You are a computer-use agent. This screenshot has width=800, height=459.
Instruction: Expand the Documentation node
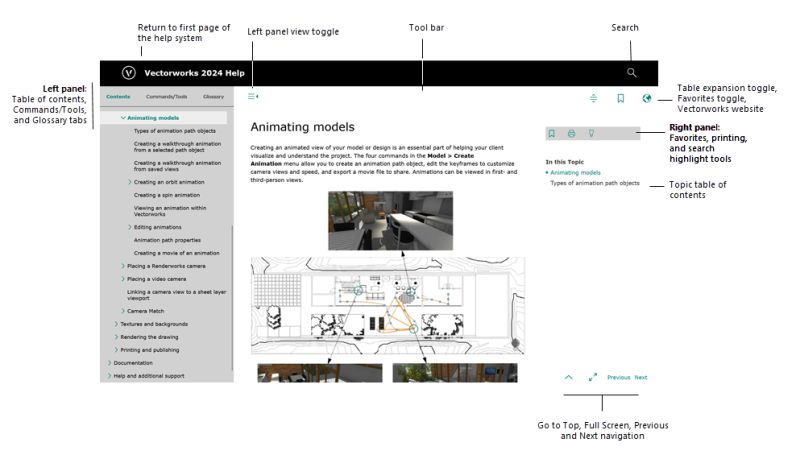coord(109,363)
